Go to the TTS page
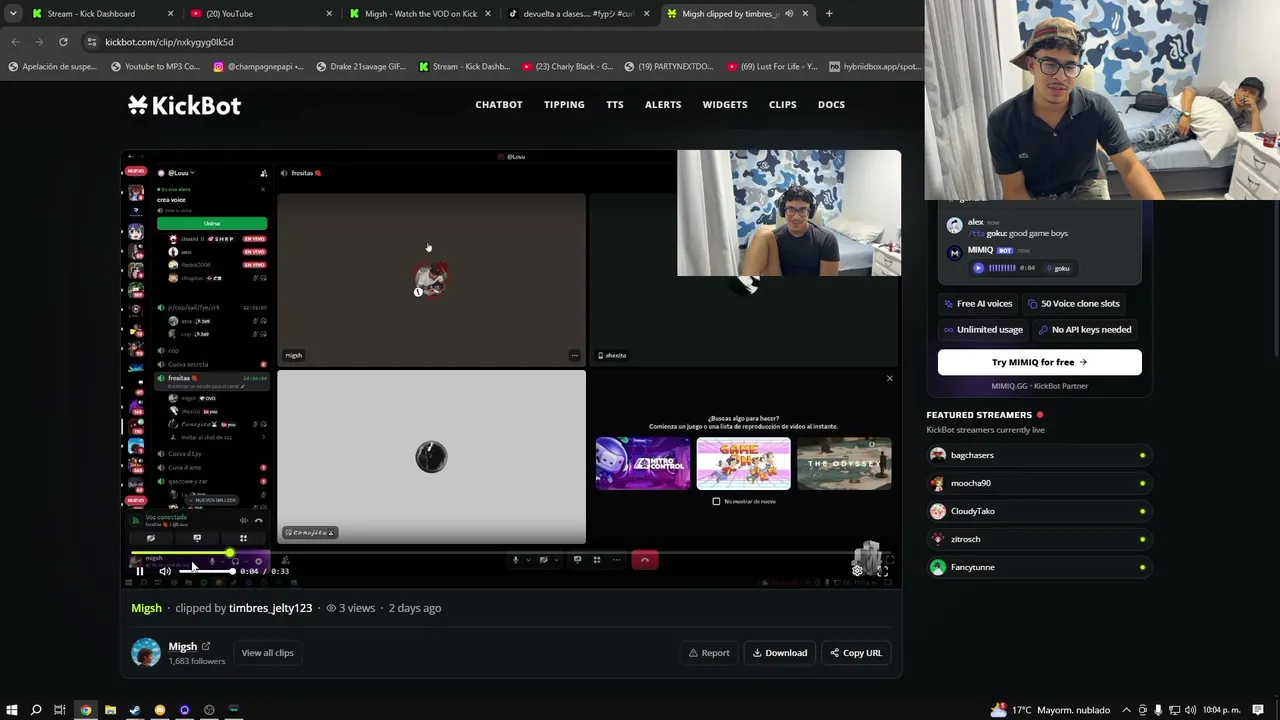 click(x=615, y=105)
